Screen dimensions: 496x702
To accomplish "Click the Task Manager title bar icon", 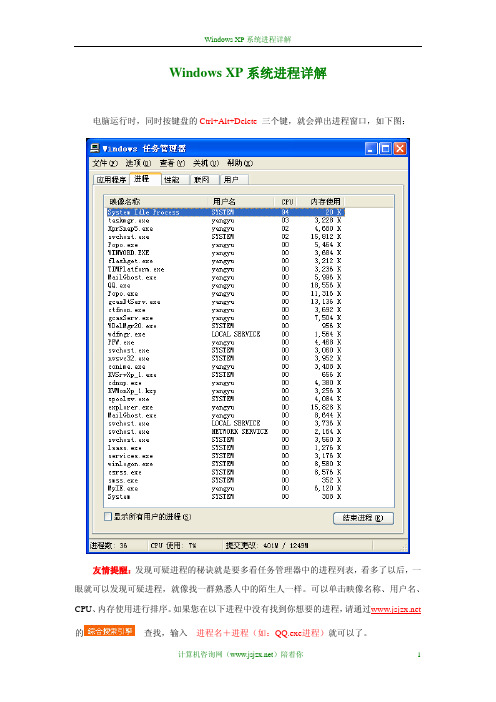I will coord(95,148).
